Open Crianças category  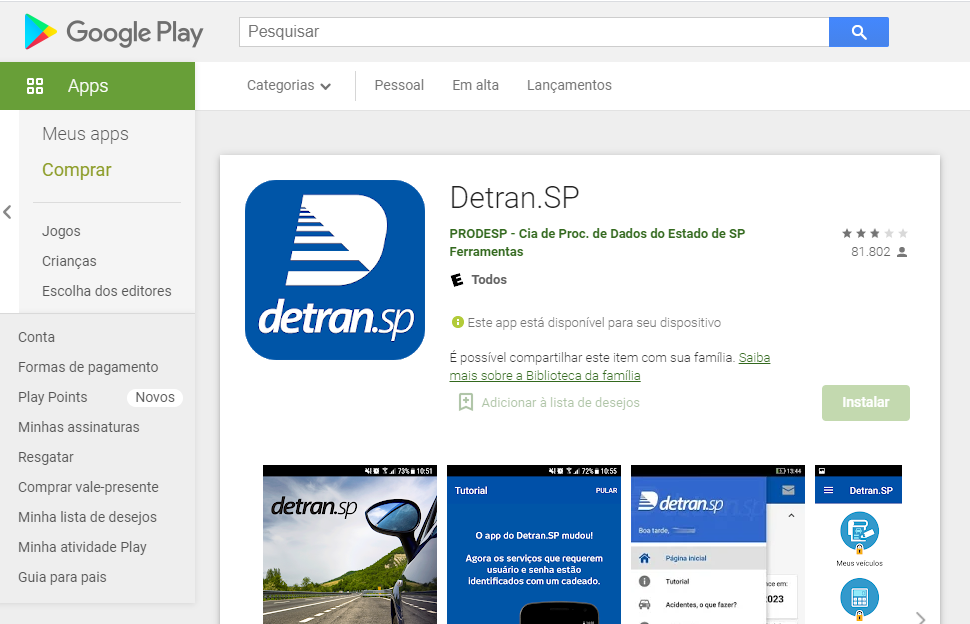click(x=69, y=261)
